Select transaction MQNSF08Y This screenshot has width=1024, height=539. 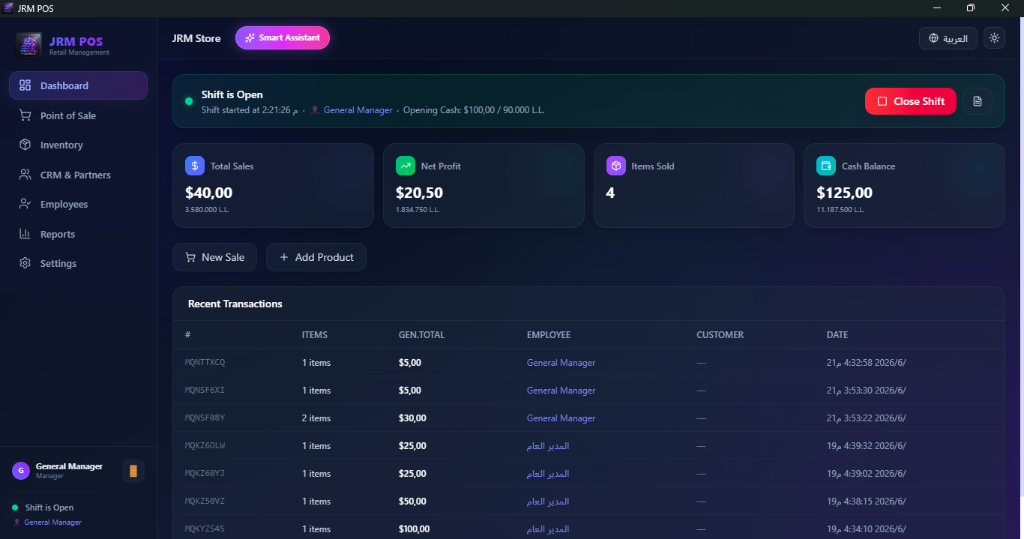coord(588,418)
